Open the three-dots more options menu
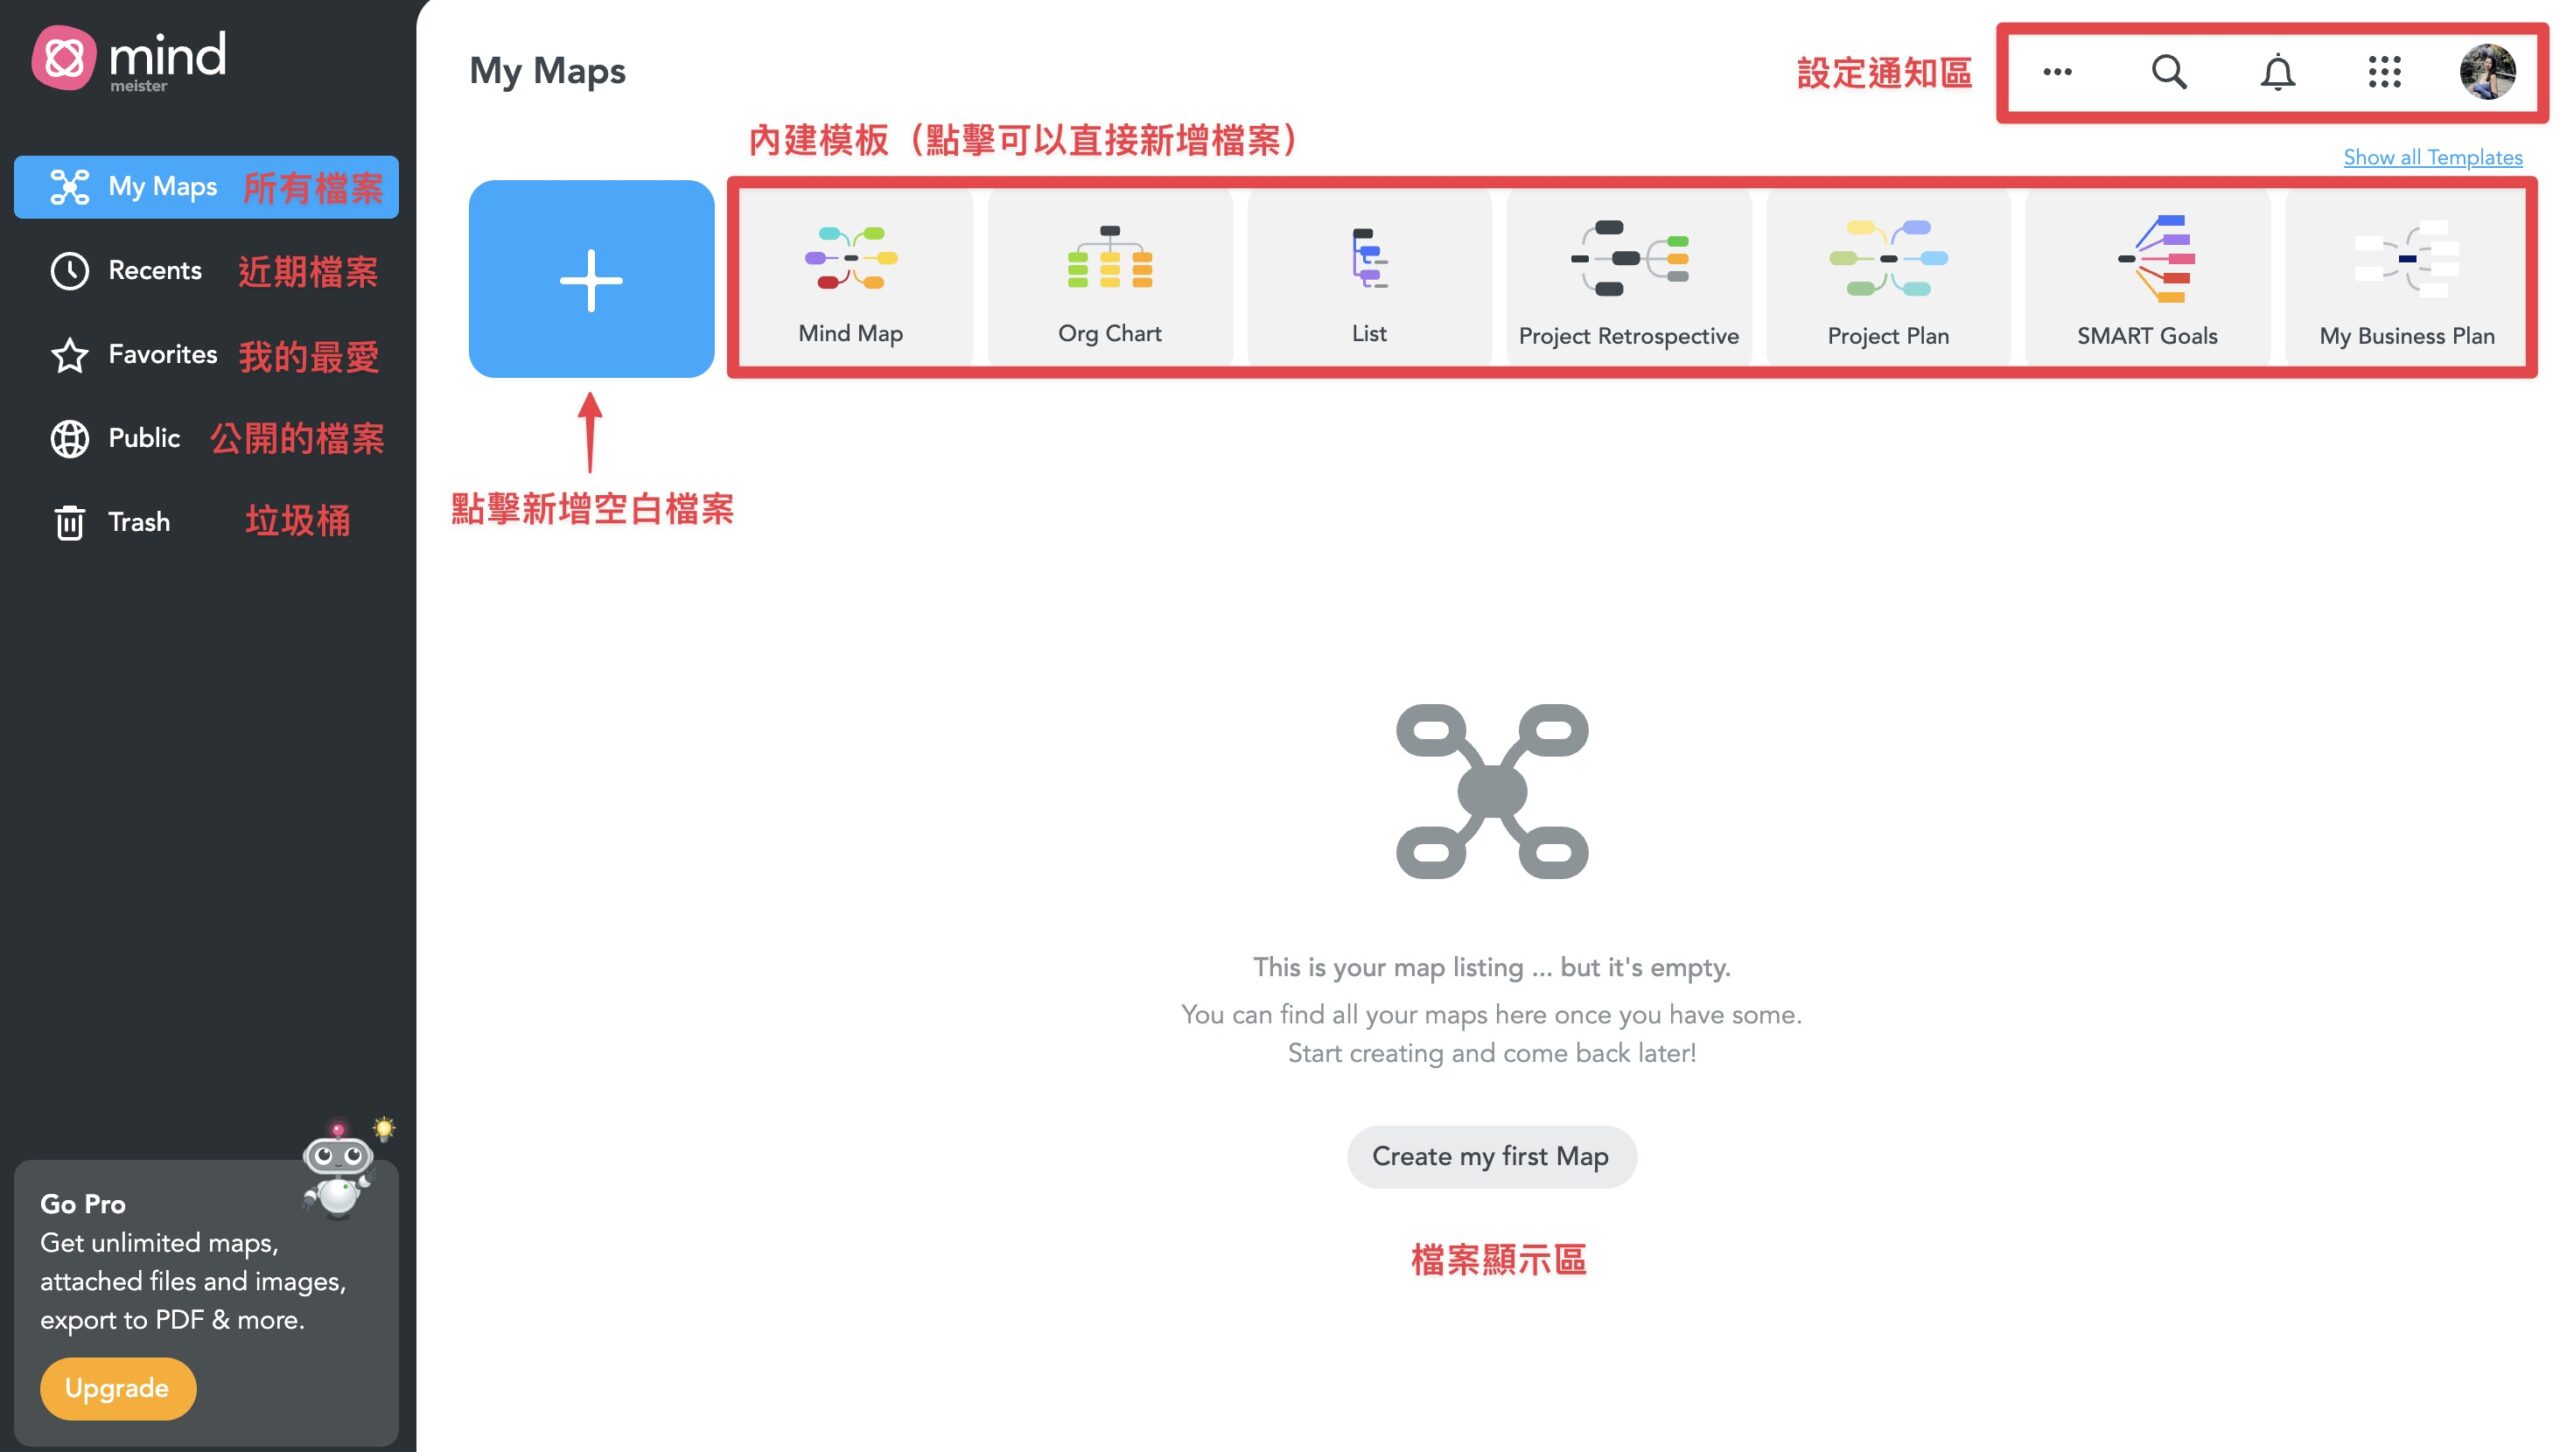This screenshot has width=2560, height=1452. [x=2057, y=72]
